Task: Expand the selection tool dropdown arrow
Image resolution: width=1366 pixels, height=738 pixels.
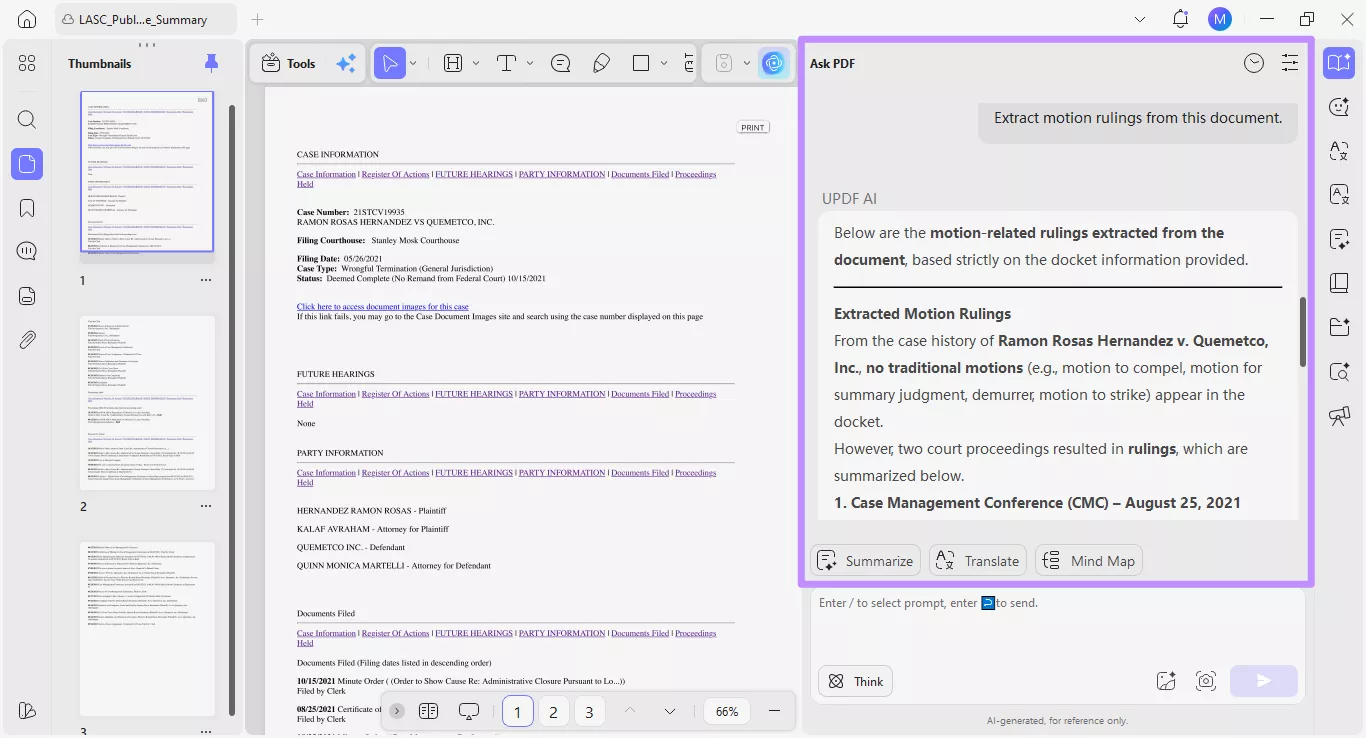Action: 413,63
